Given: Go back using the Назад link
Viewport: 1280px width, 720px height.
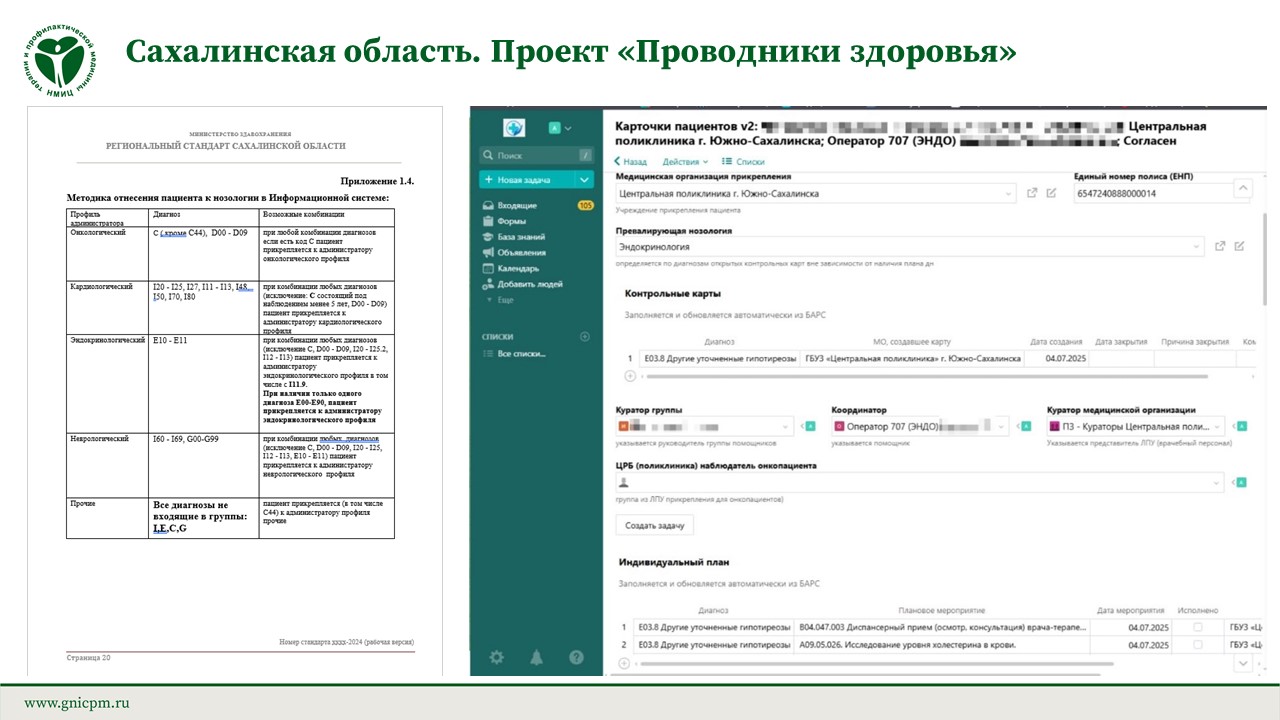Looking at the screenshot, I should tap(630, 161).
